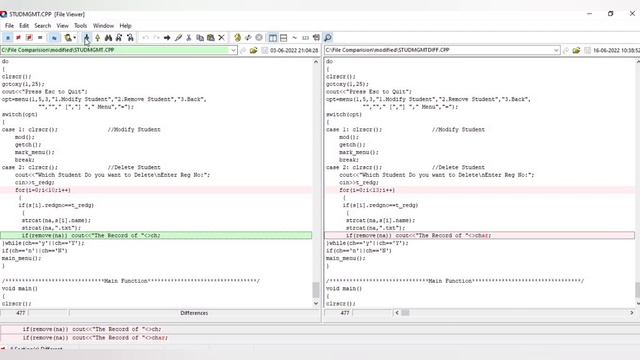Image resolution: width=640 pixels, height=360 pixels.
Task: Click the magnifier zoom icon
Action: click(x=328, y=38)
